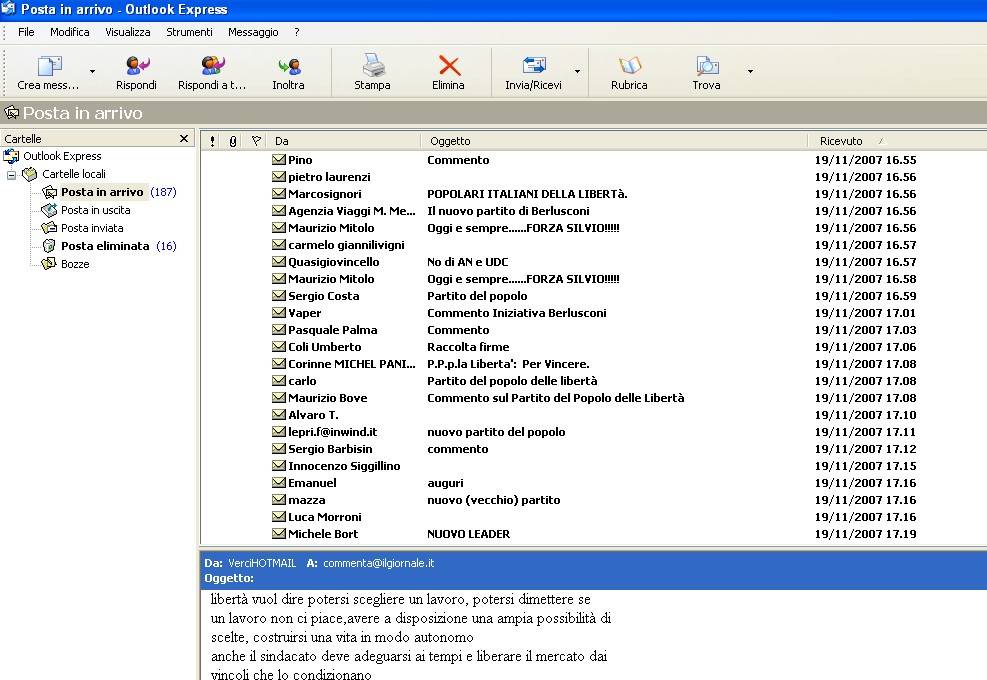Image resolution: width=987 pixels, height=680 pixels.
Task: Open the Posta in arrivo folder
Action: [x=102, y=192]
